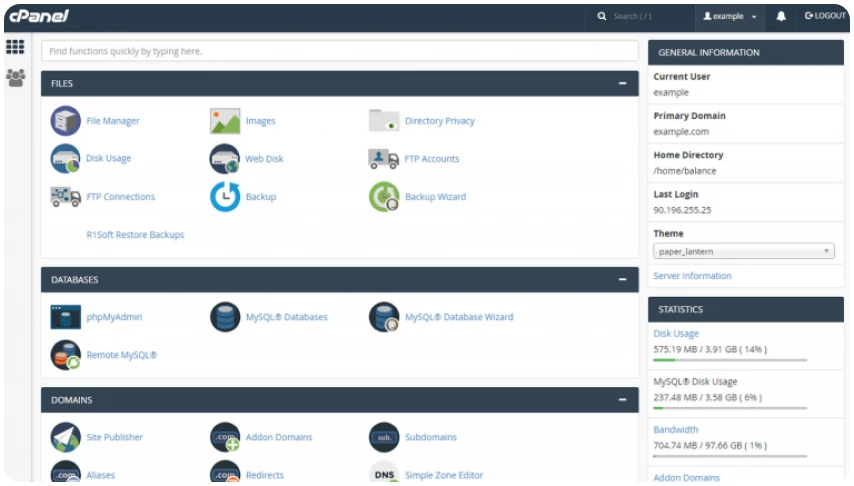Collapse the Databases section
Image resolution: width=854 pixels, height=486 pixels.
(623, 280)
